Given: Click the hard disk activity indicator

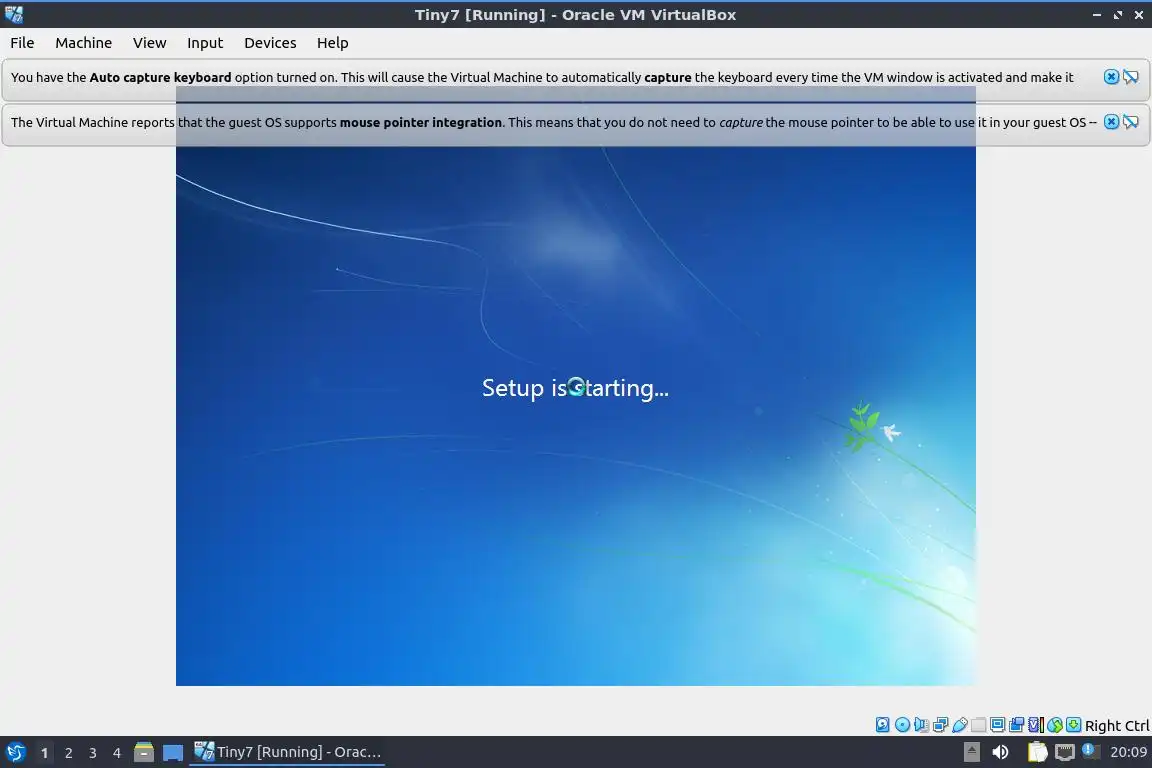Looking at the screenshot, I should tap(883, 725).
